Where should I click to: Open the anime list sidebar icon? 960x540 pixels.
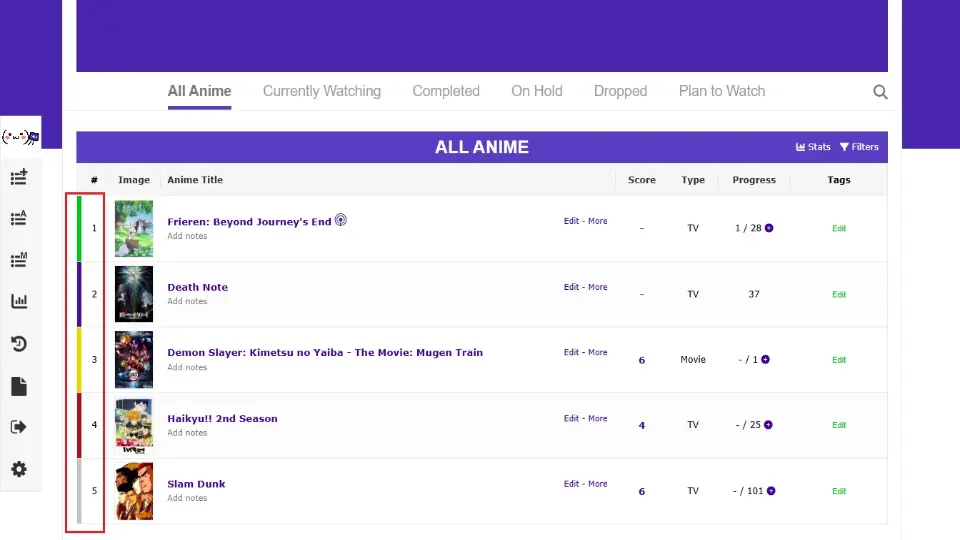pyautogui.click(x=19, y=218)
